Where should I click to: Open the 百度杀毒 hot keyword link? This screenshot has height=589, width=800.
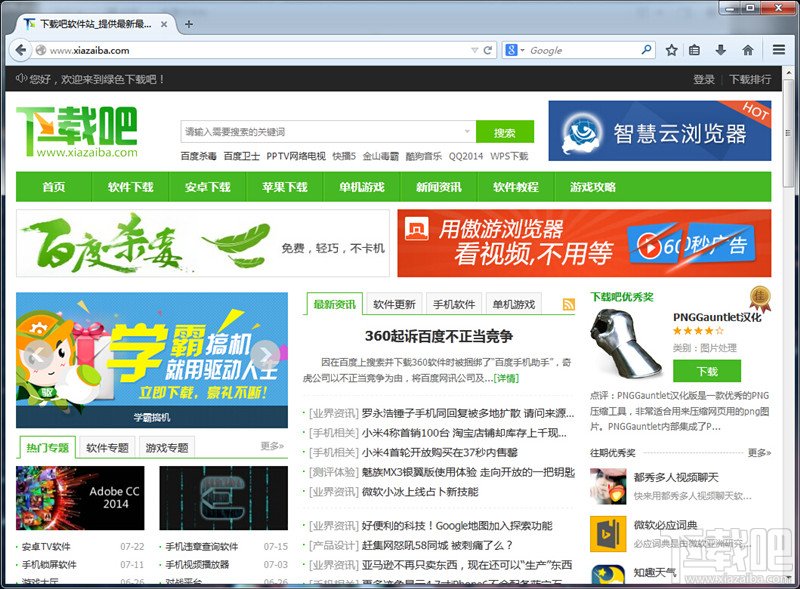pyautogui.click(x=198, y=156)
